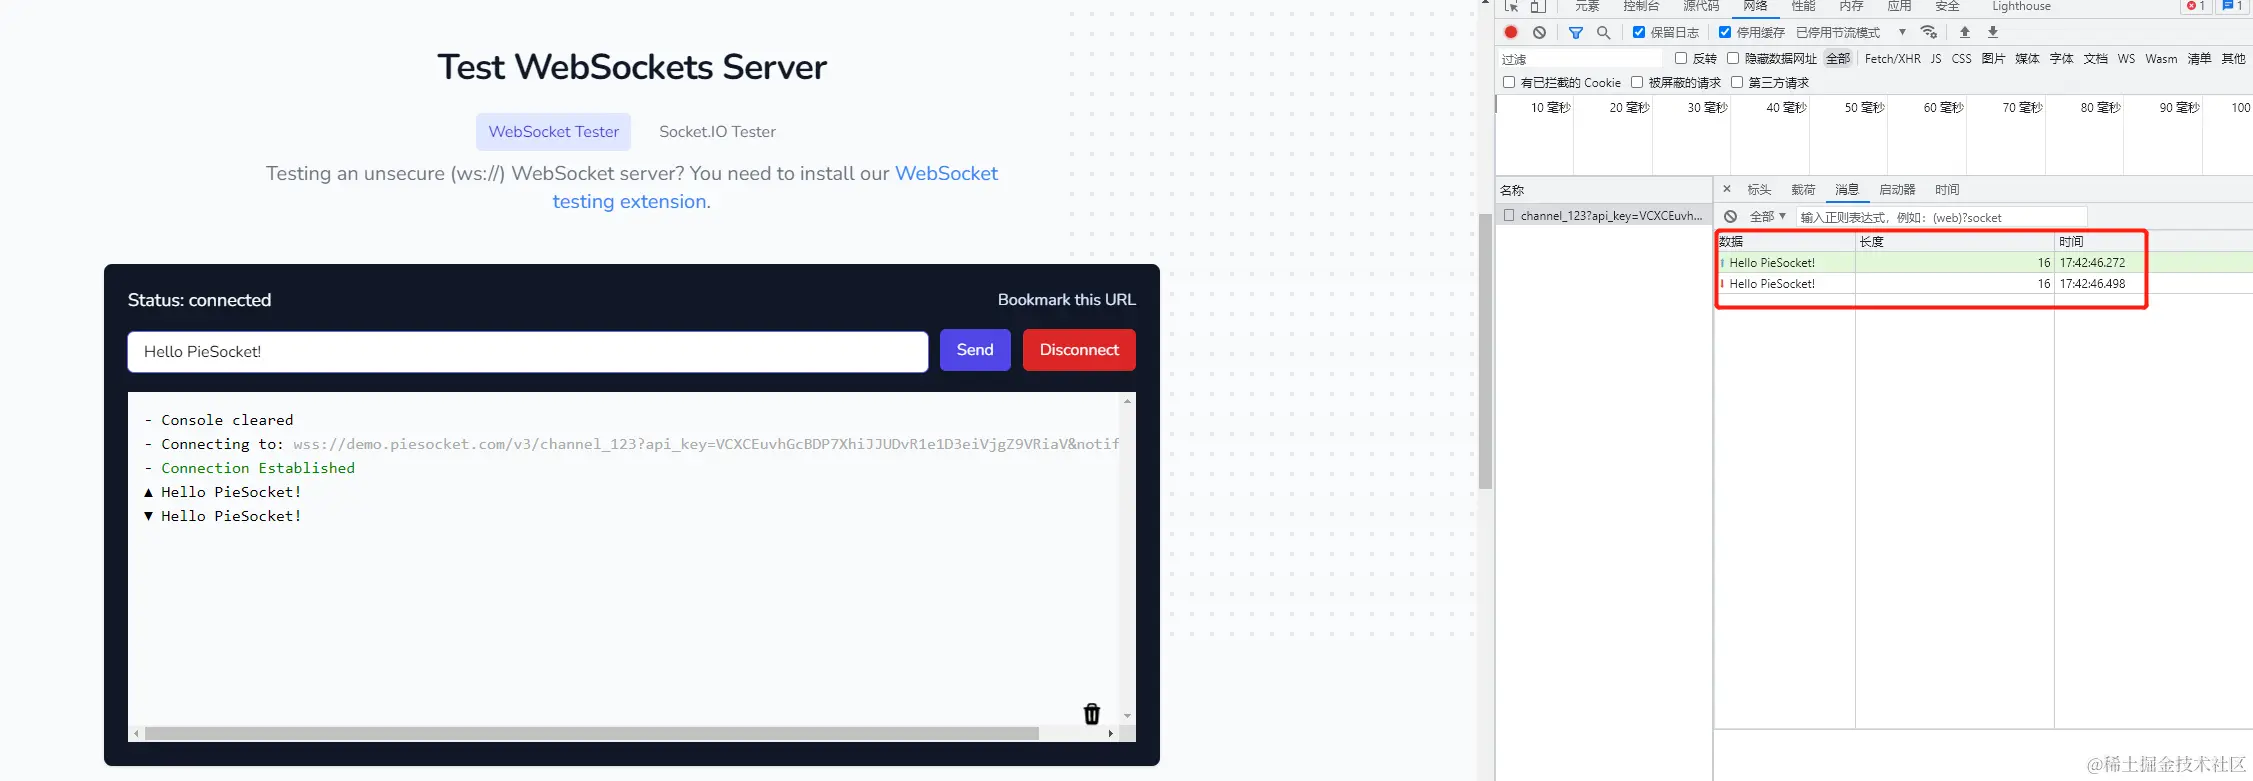Click the Send button

pyautogui.click(x=975, y=350)
